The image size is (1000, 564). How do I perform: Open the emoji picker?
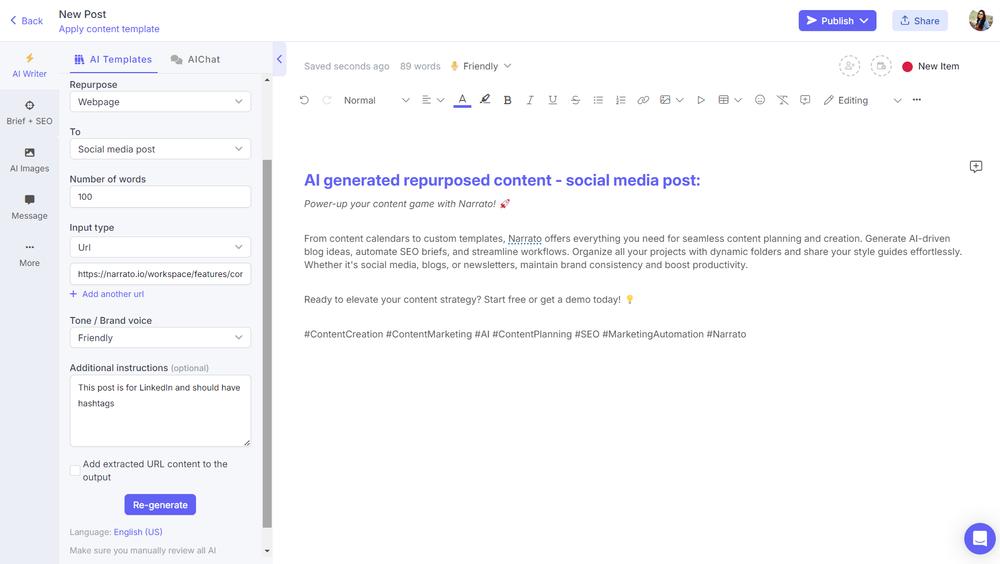click(760, 100)
